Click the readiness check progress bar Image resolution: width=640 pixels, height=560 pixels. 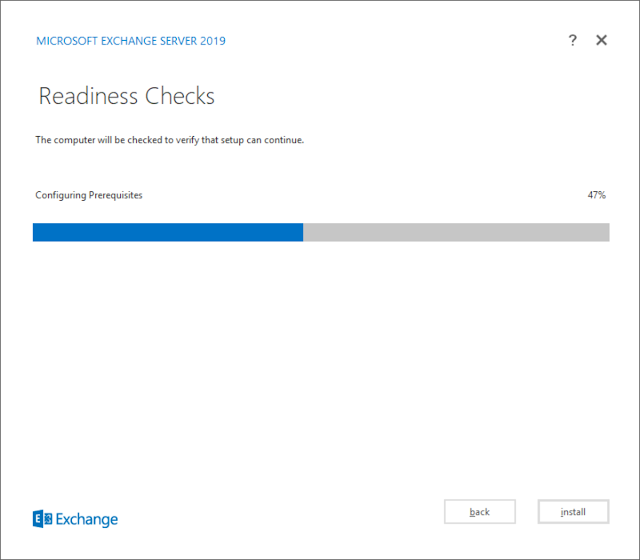click(x=321, y=232)
